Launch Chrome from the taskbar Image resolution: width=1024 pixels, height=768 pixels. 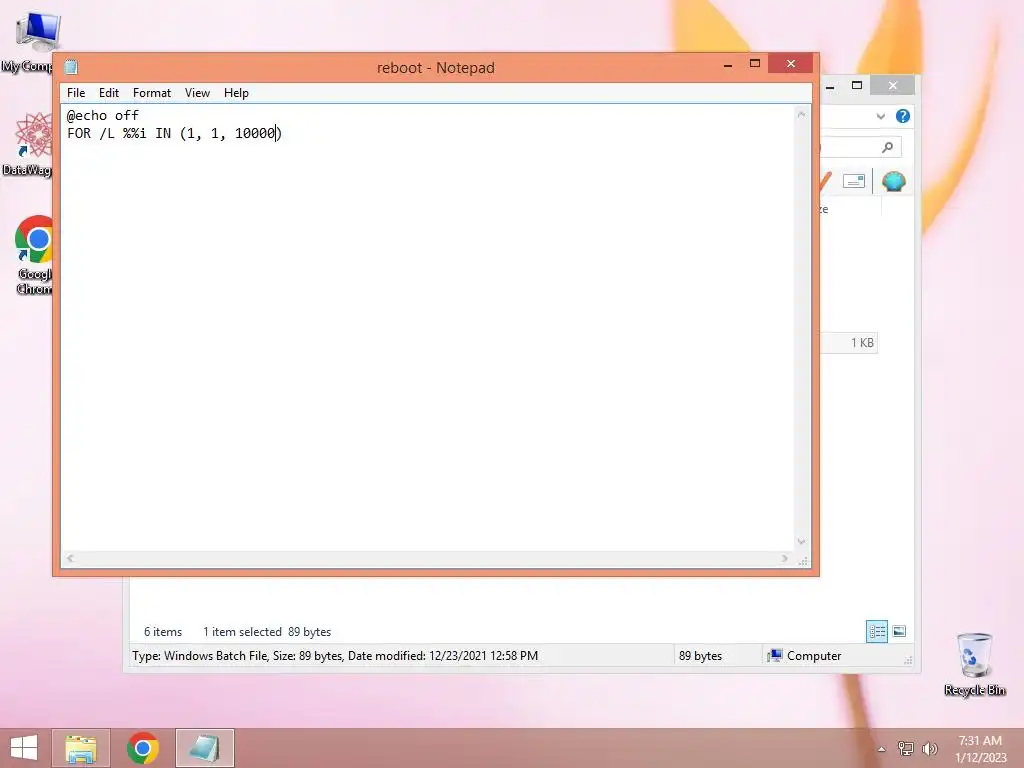(x=142, y=748)
